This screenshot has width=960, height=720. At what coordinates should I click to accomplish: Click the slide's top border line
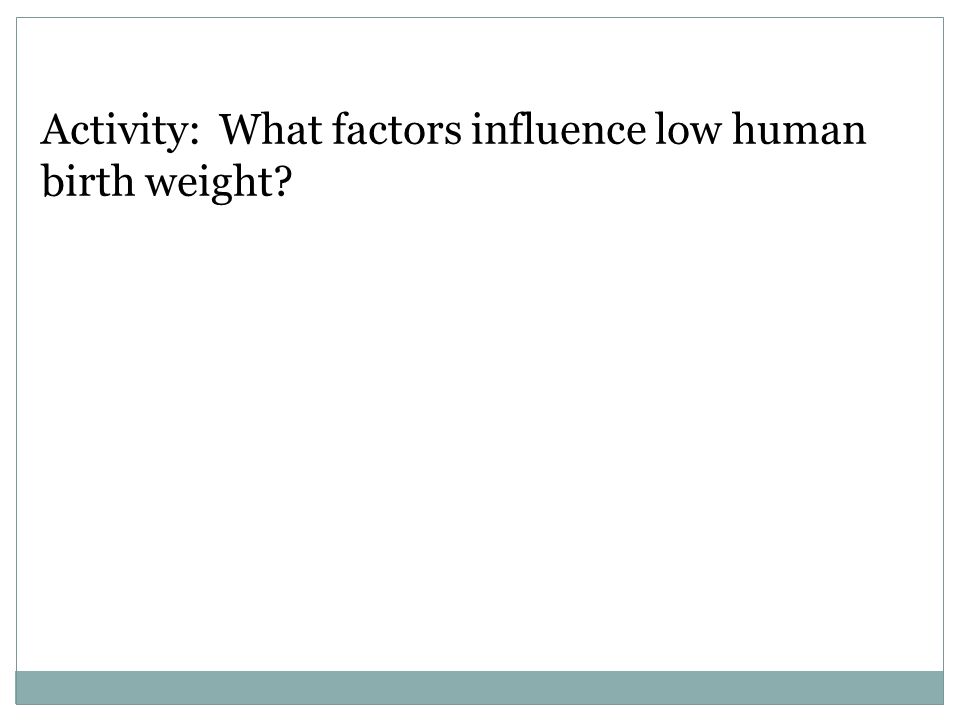click(x=479, y=18)
